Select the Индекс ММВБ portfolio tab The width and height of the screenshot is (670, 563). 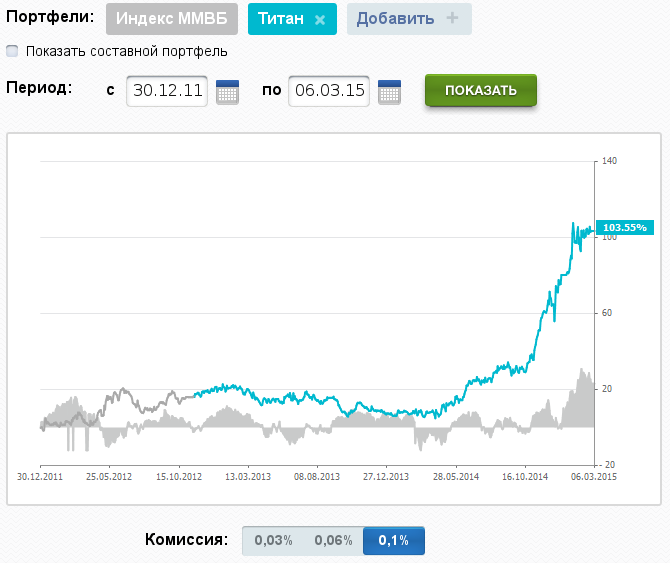171,19
